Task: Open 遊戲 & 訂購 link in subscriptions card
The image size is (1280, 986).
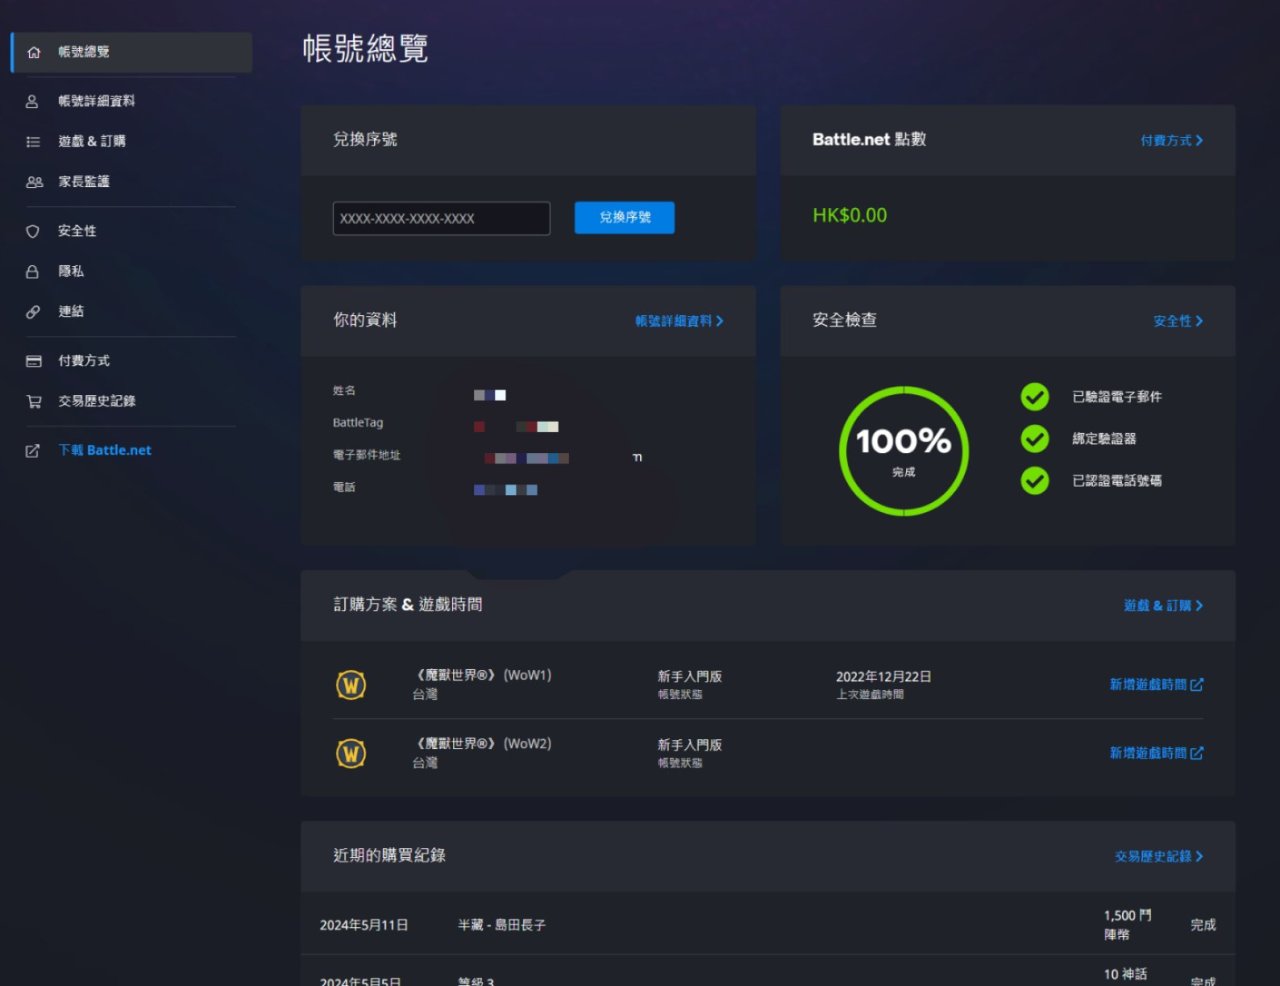Action: [x=1163, y=606]
